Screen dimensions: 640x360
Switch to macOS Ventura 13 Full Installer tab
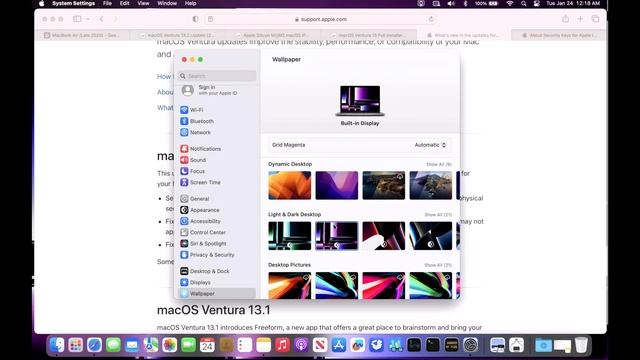369,35
